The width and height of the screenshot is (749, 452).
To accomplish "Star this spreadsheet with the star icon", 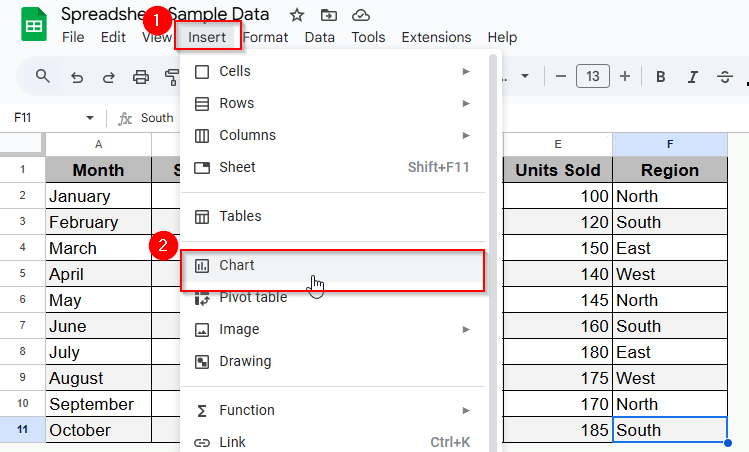I will tap(297, 15).
